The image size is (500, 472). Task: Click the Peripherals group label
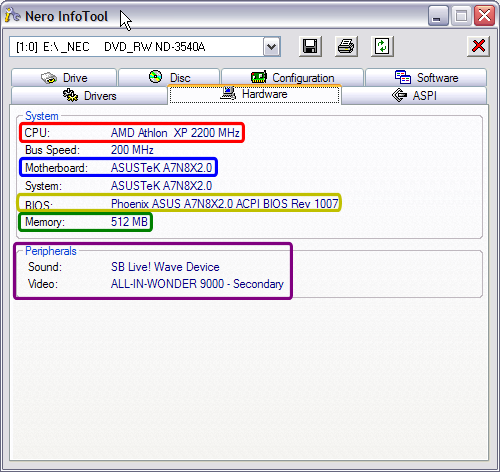click(51, 251)
